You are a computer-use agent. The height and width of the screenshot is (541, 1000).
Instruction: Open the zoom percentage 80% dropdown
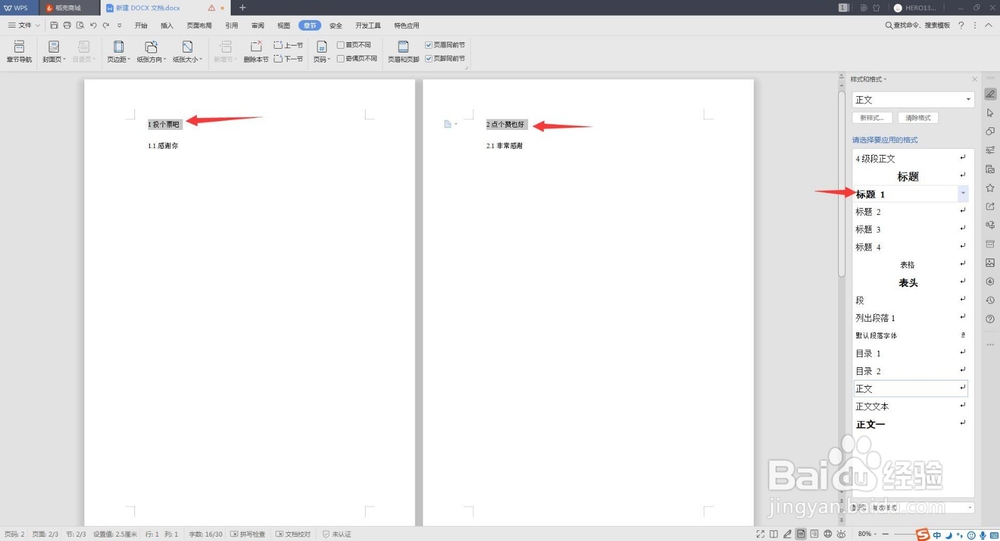(x=865, y=534)
